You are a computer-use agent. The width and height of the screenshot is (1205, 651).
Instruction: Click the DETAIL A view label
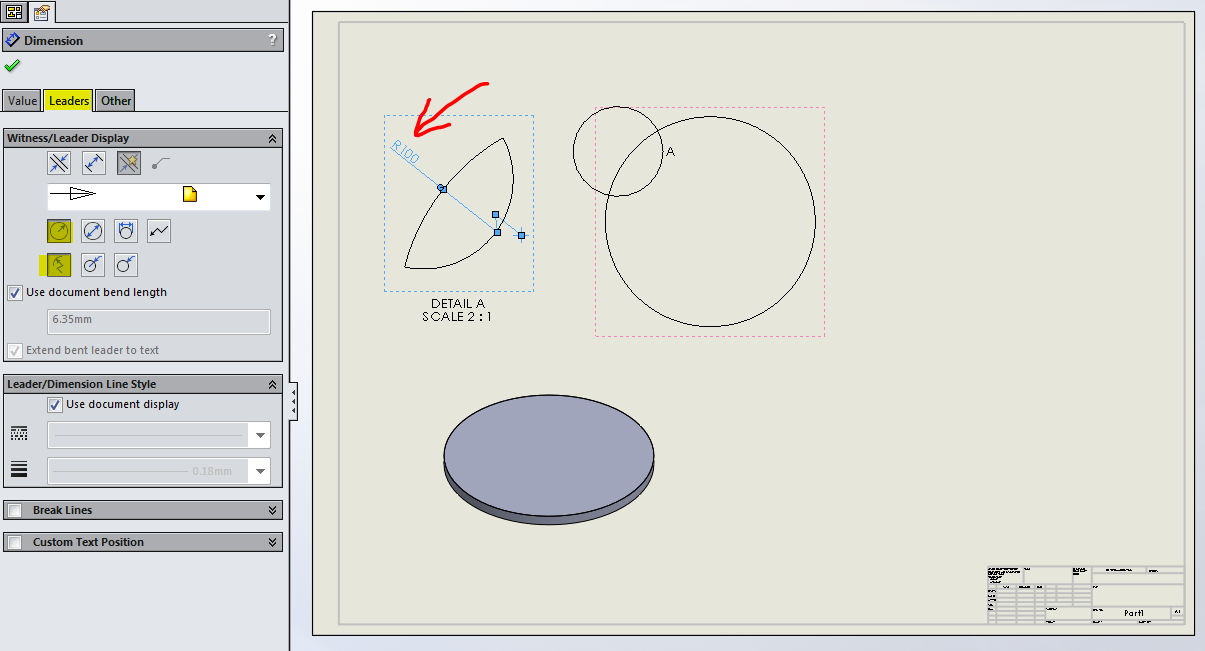(458, 304)
